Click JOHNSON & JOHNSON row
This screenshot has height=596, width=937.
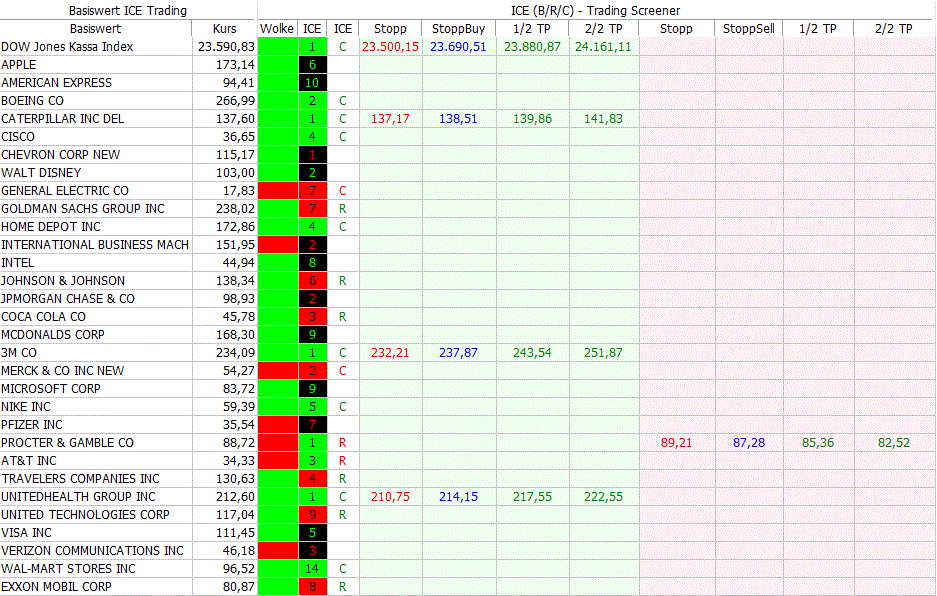tap(63, 280)
